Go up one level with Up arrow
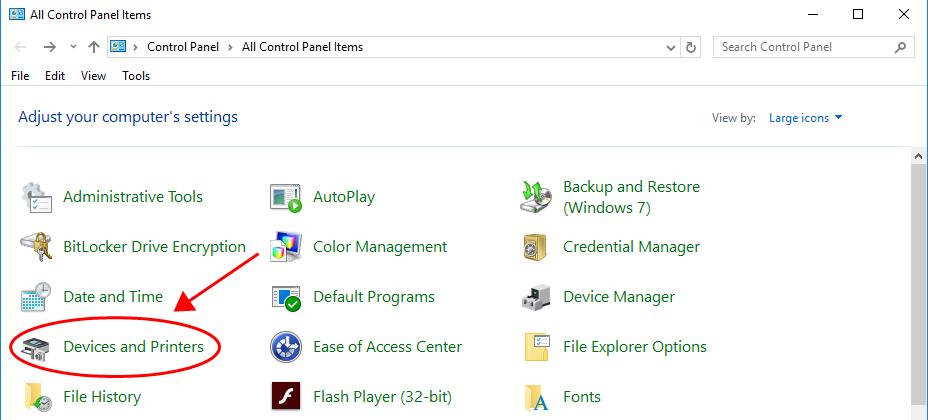Image resolution: width=928 pixels, height=420 pixels. point(94,47)
